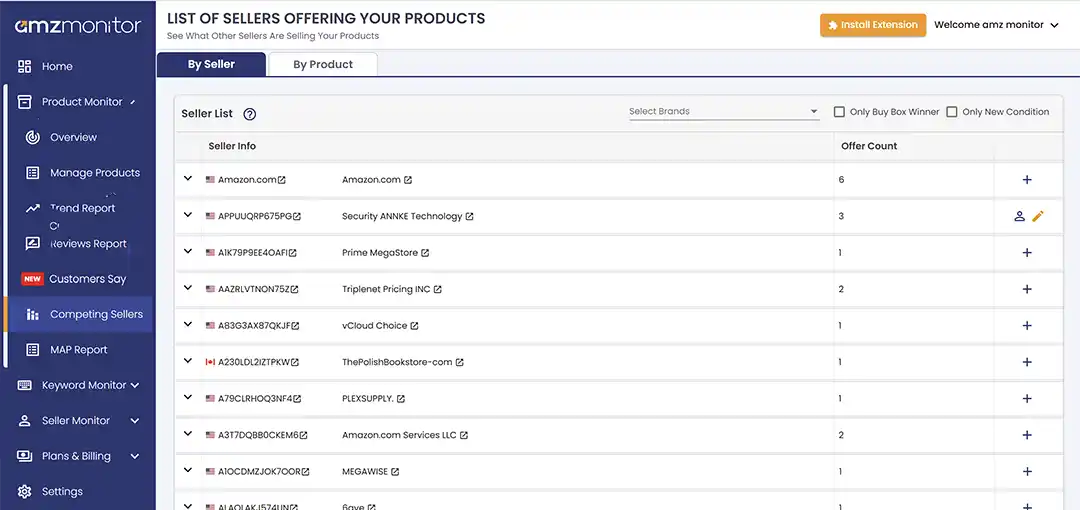The height and width of the screenshot is (510, 1080).
Task: Click plus icon in MEGAWISE row
Action: click(1027, 472)
